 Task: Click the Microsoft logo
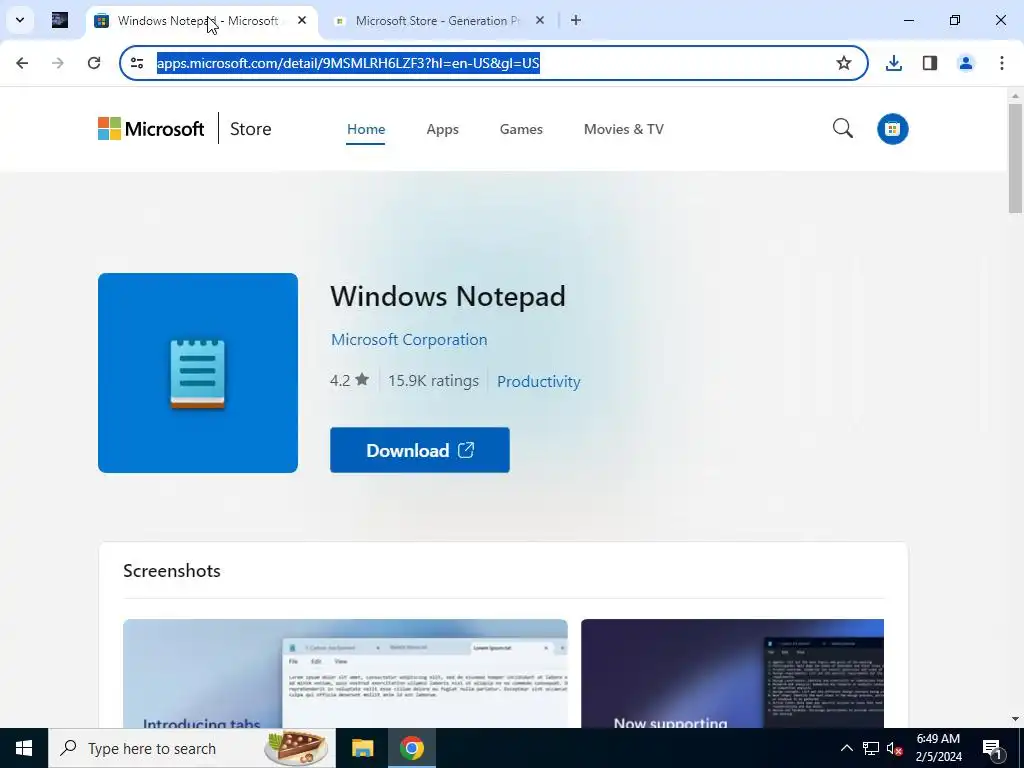tap(151, 129)
